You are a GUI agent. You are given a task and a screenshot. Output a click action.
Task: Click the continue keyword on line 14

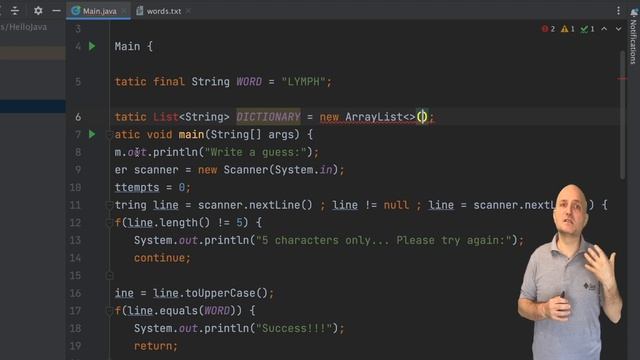(x=159, y=258)
